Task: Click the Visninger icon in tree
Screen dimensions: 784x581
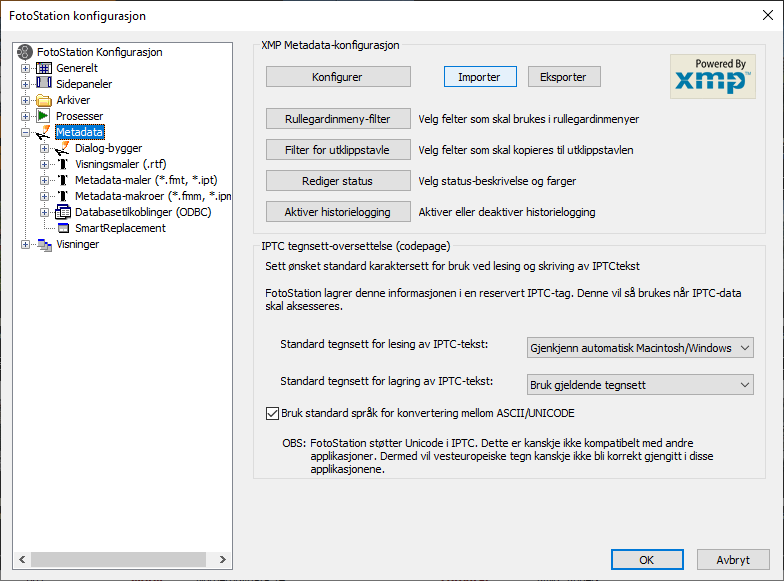Action: 44,244
